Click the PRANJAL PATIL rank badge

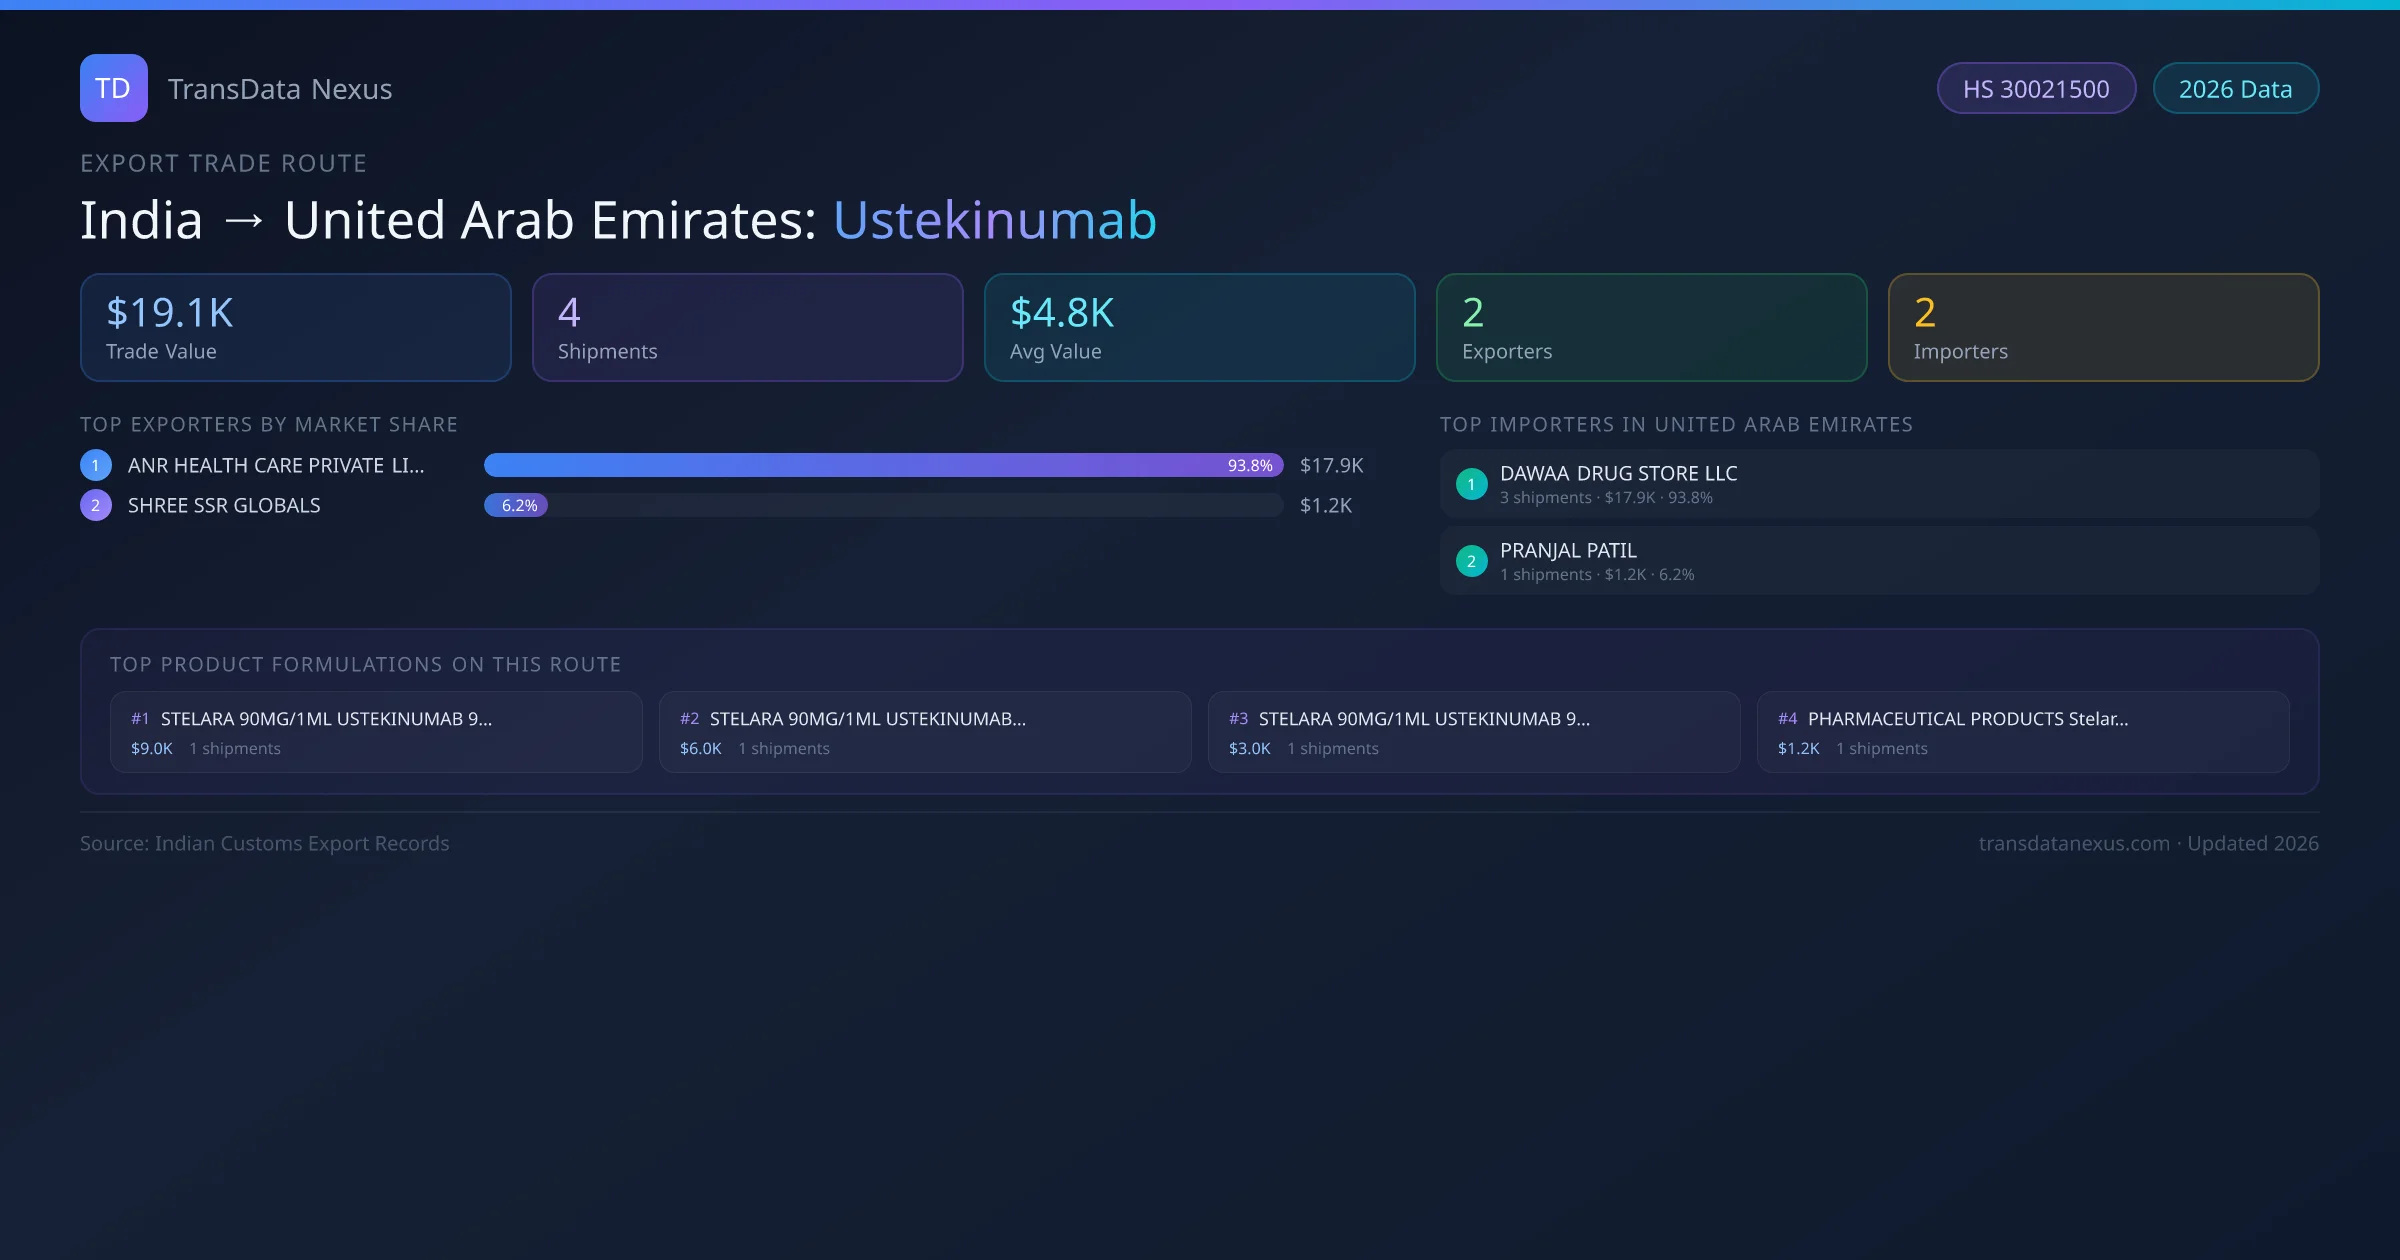point(1471,561)
